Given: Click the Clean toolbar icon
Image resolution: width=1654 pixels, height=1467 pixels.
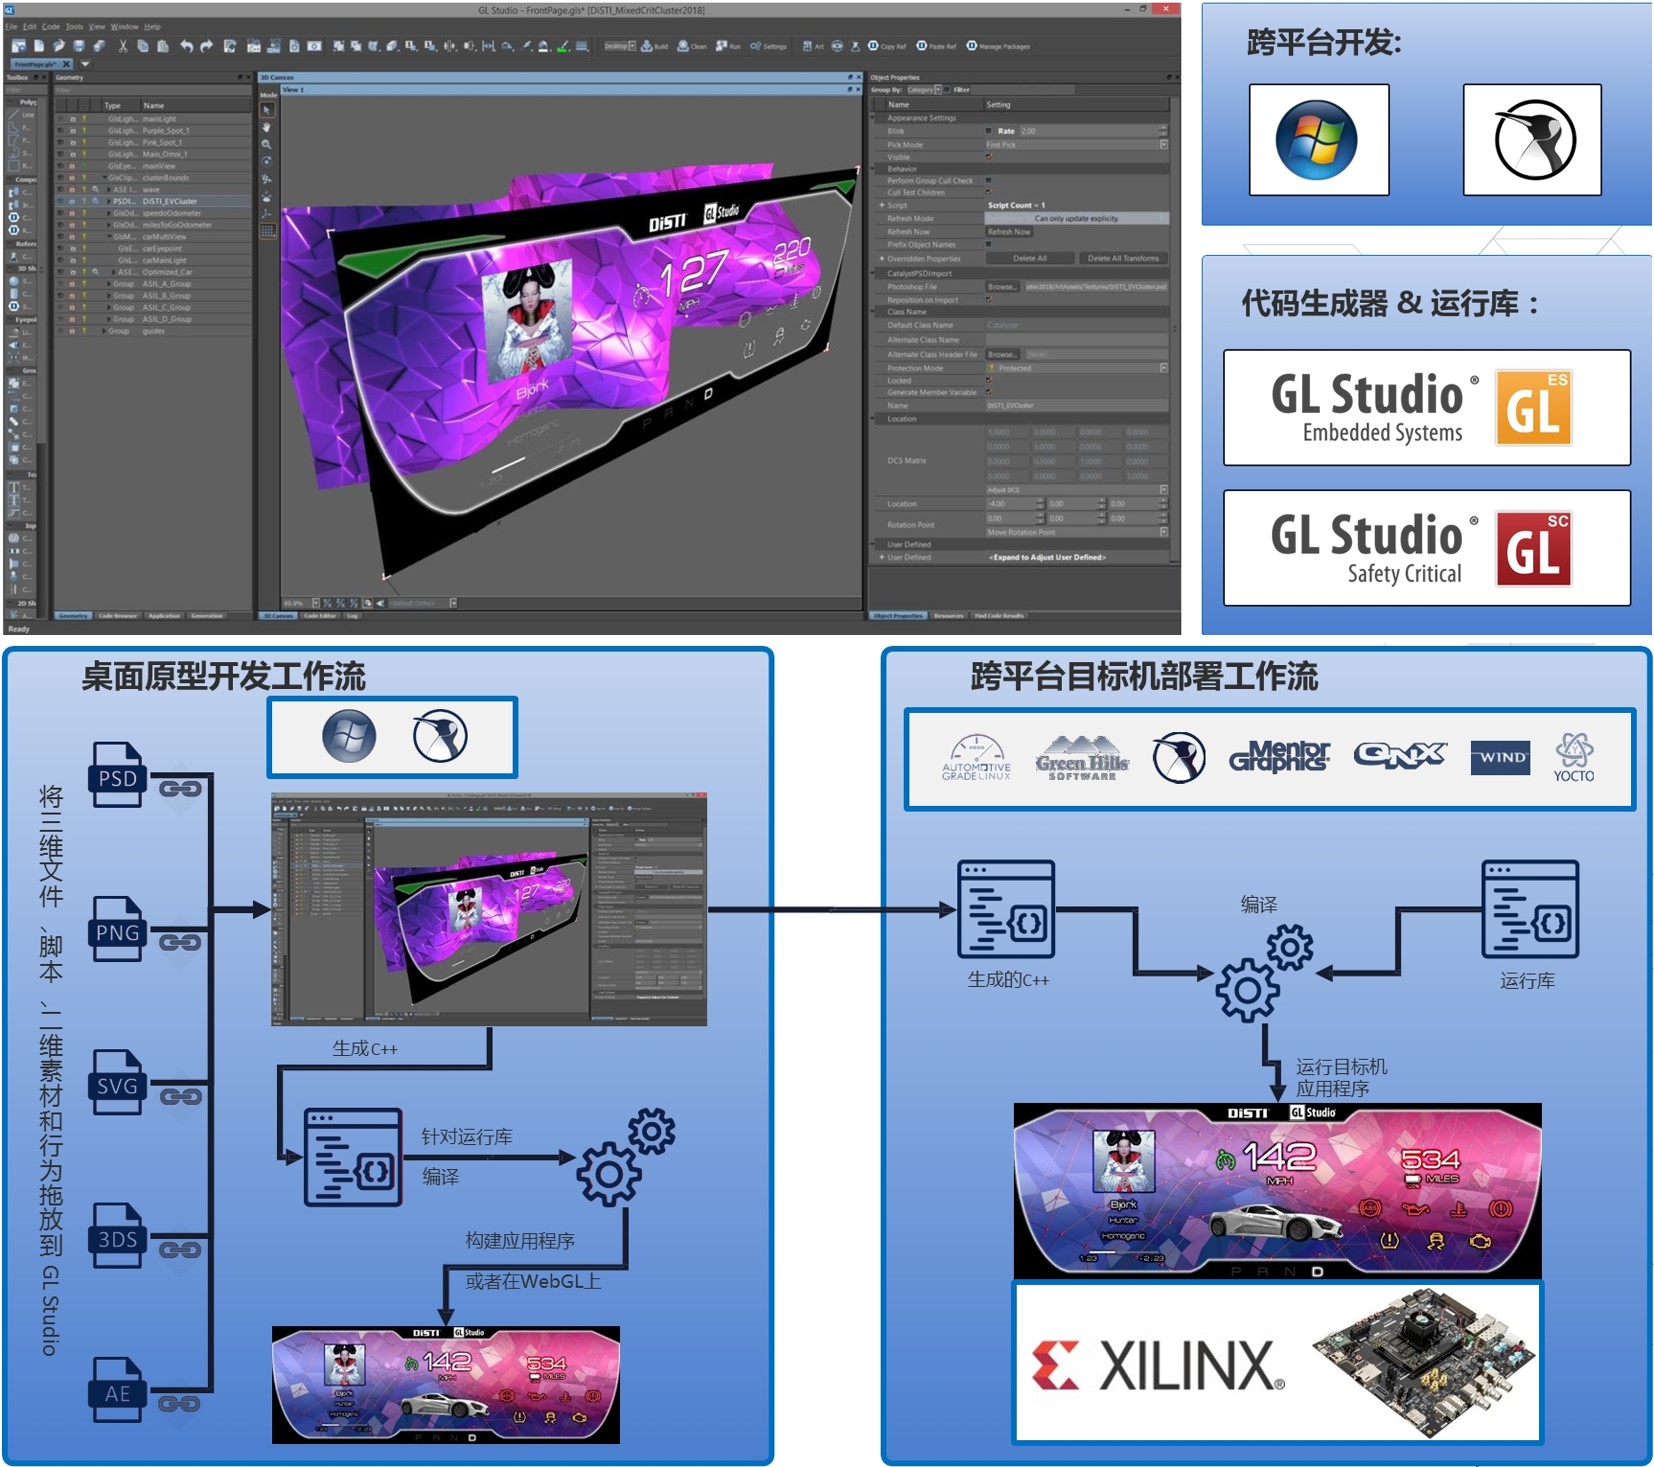Looking at the screenshot, I should (692, 46).
